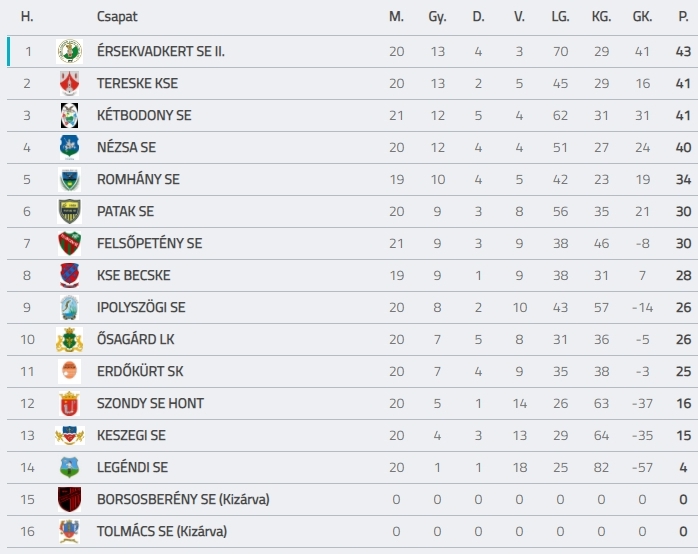Click the Romhány SE team logo
This screenshot has height=554, width=698.
(x=69, y=179)
